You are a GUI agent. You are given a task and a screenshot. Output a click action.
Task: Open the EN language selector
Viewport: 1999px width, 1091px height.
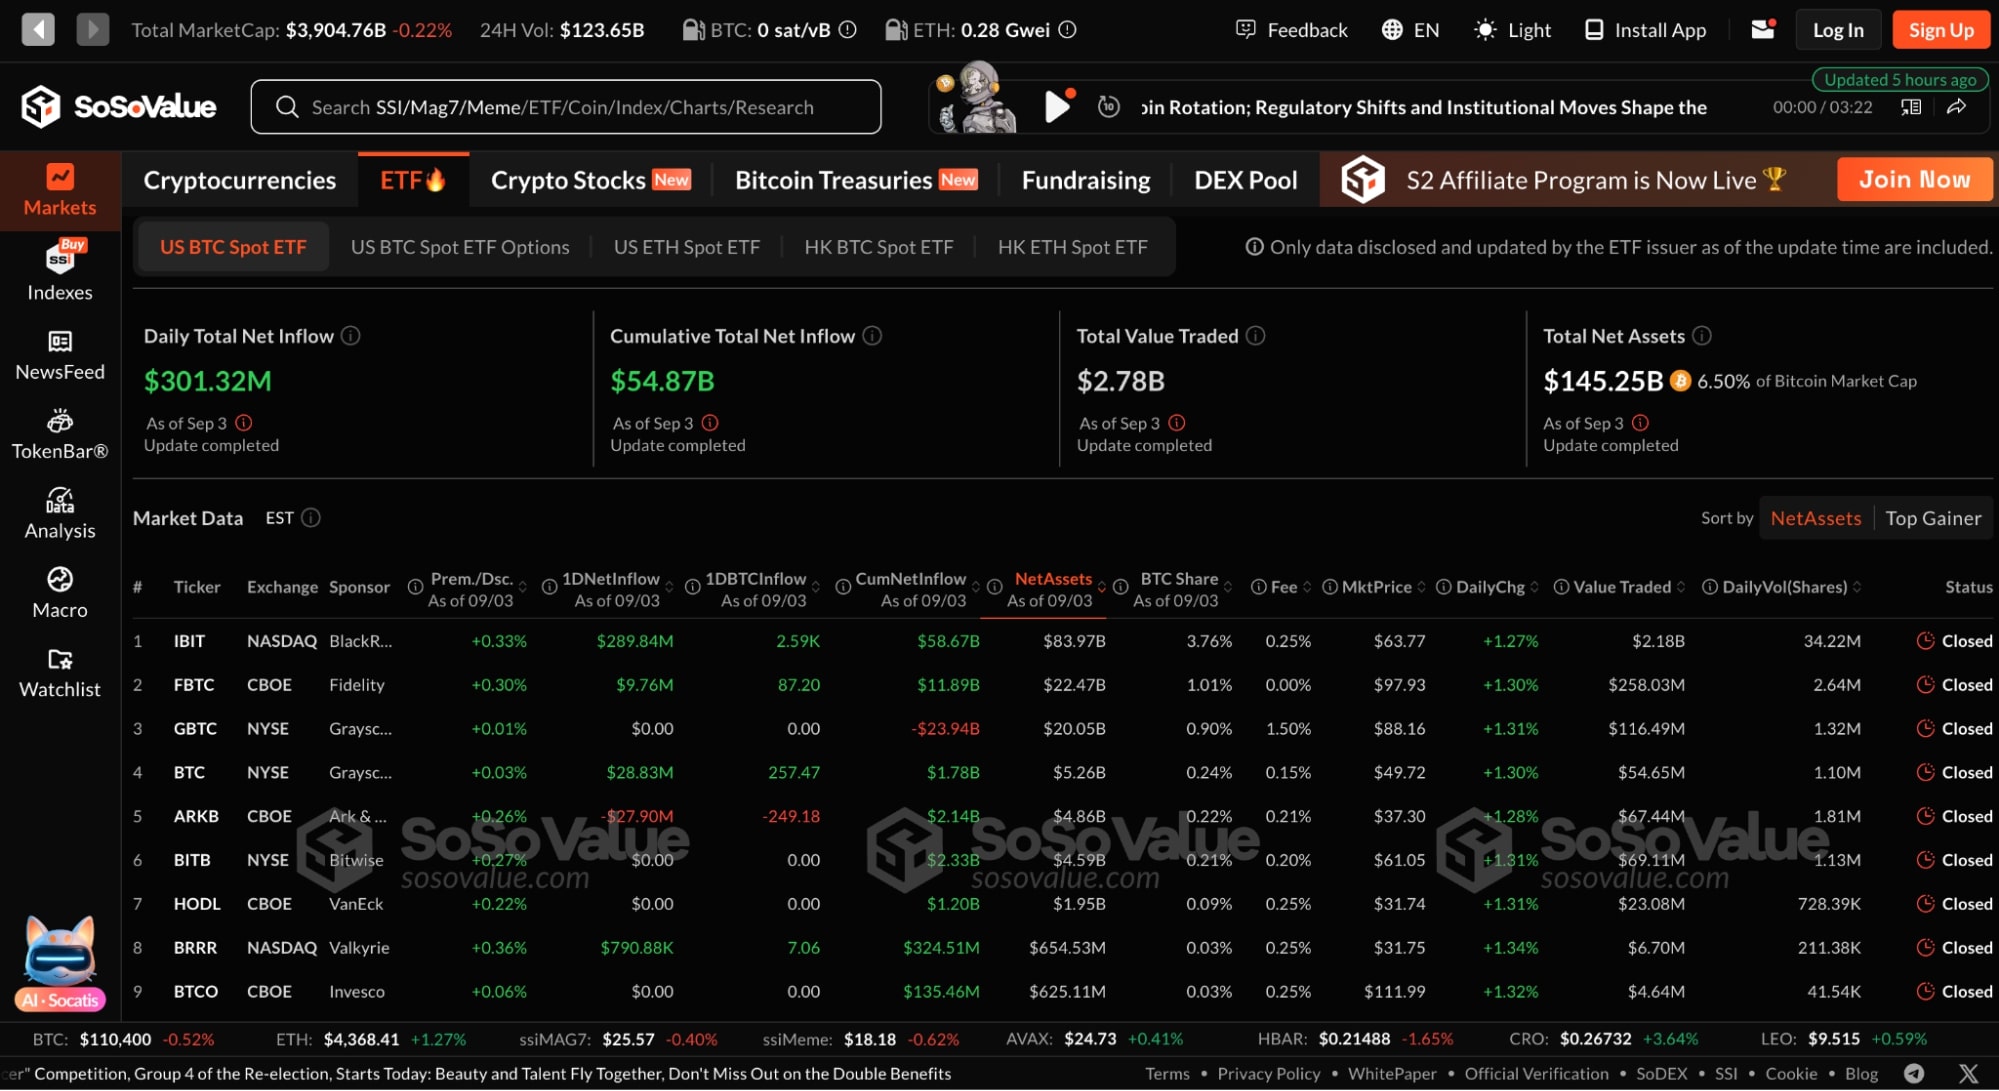1411,30
